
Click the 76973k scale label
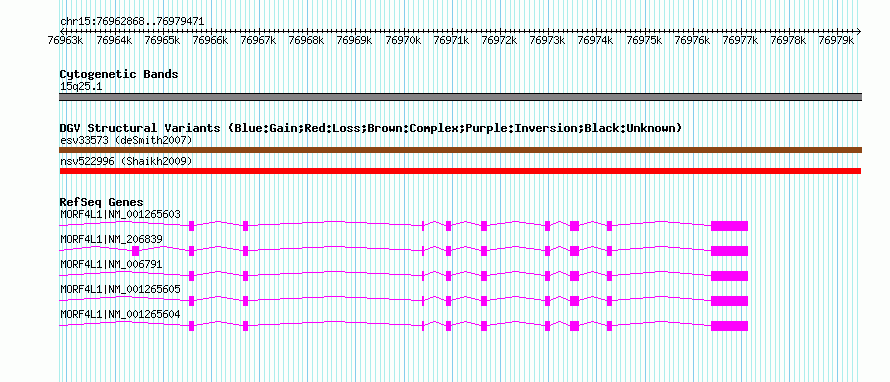pyautogui.click(x=548, y=41)
